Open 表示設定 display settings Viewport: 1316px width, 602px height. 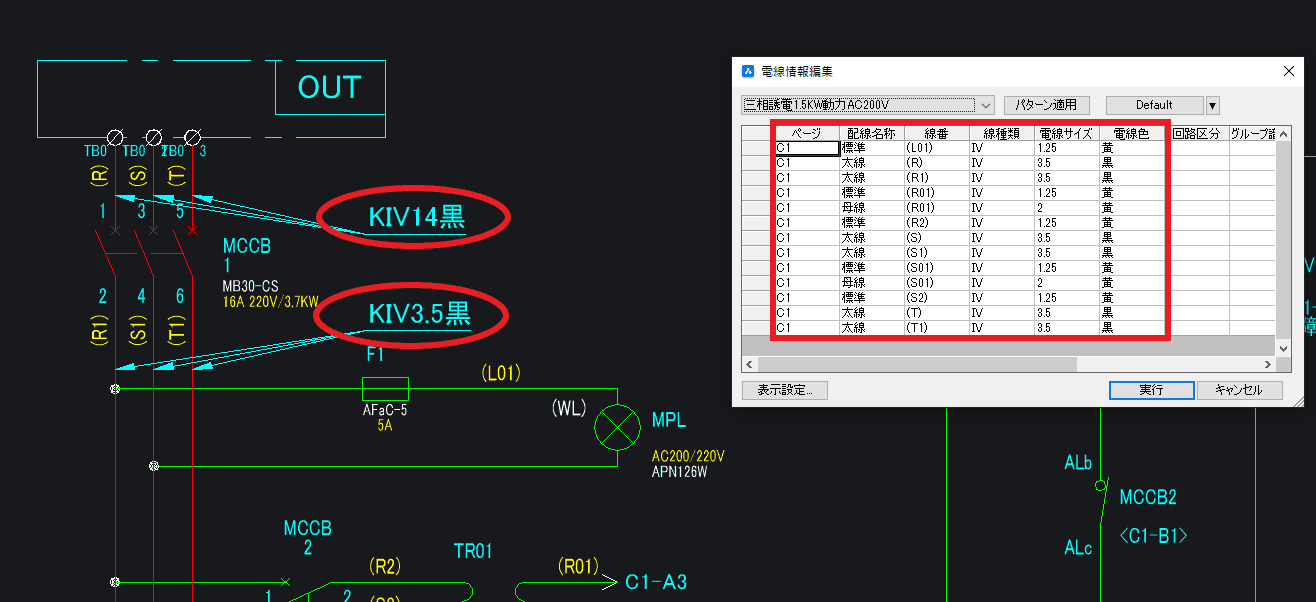click(784, 390)
